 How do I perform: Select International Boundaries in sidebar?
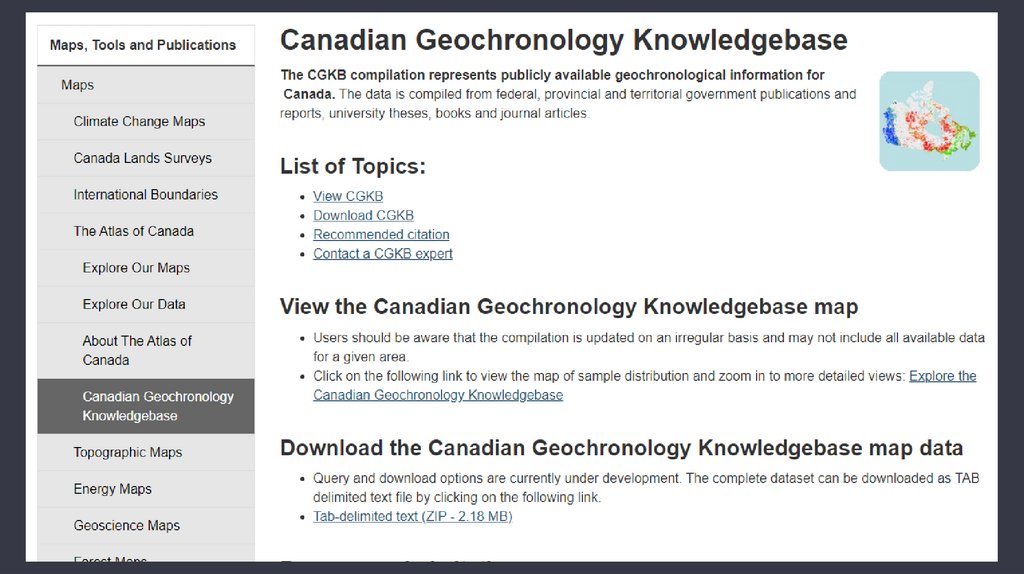tap(145, 194)
